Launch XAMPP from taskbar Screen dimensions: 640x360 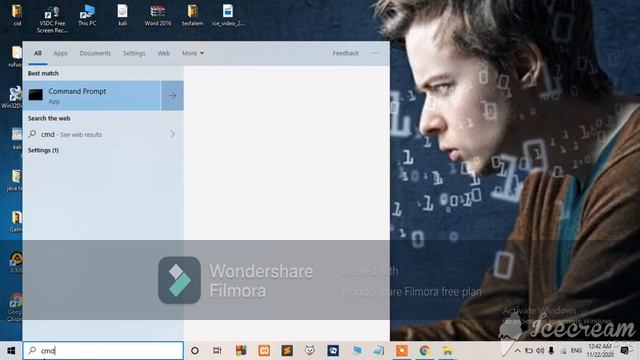click(x=264, y=351)
